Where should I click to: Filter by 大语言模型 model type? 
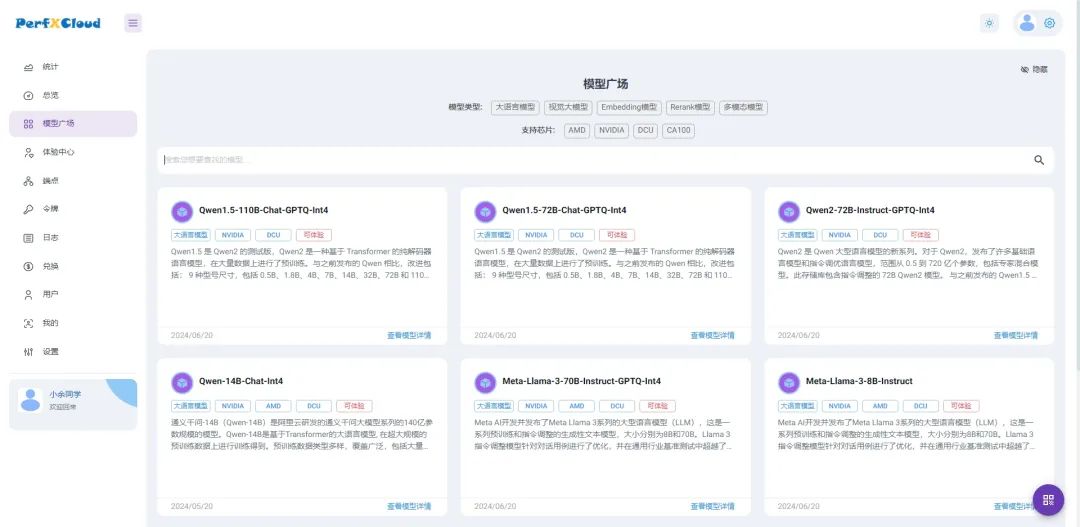(x=515, y=107)
